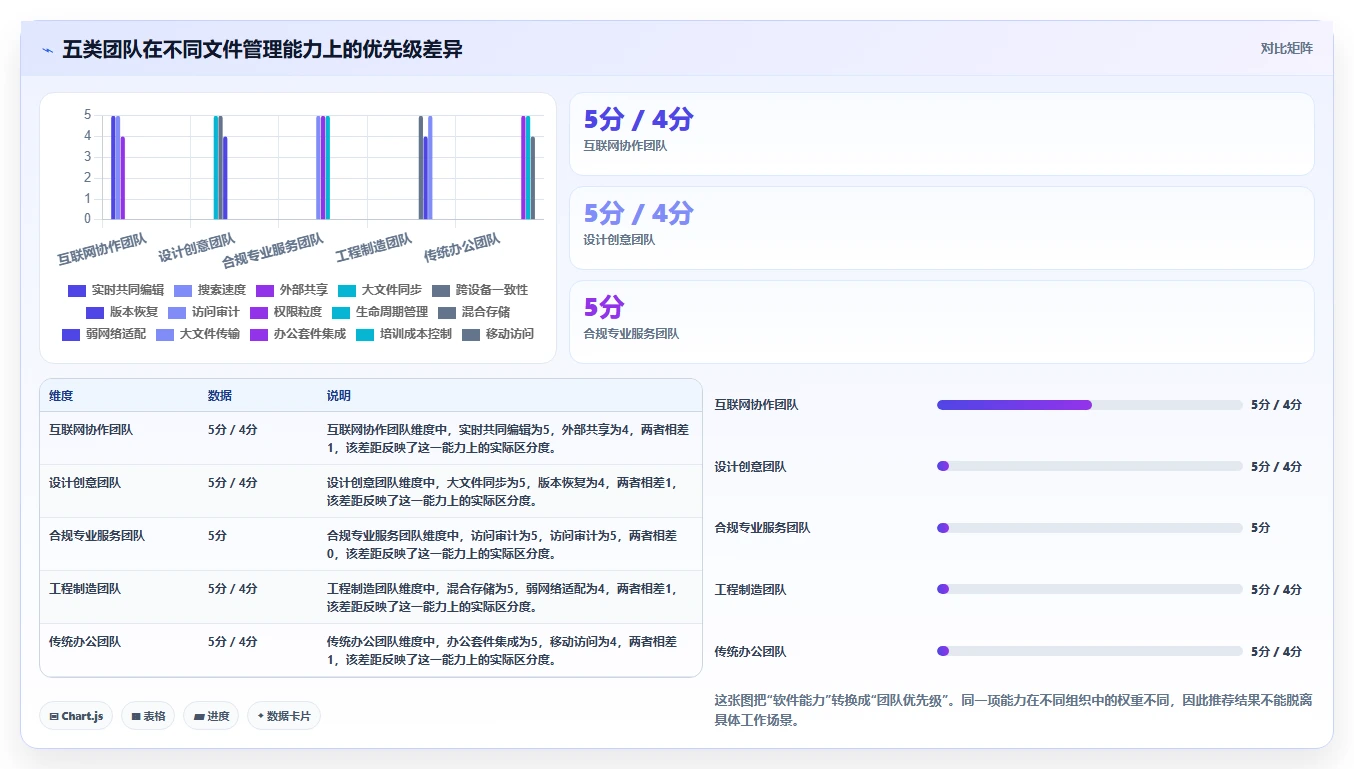Toggle 生命周期管理 legend series
The height and width of the screenshot is (769, 1354).
point(380,312)
